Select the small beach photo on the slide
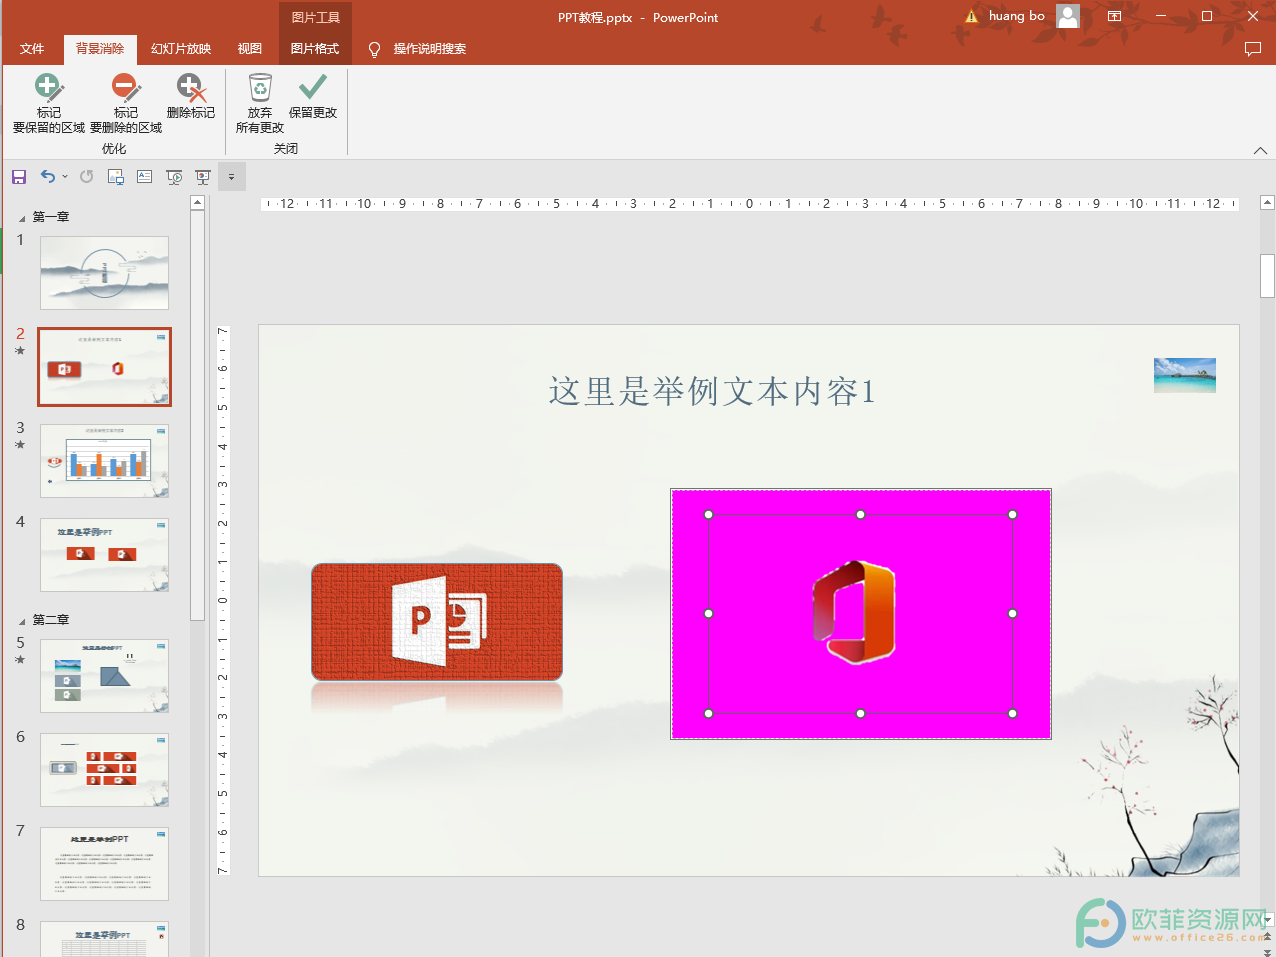The height and width of the screenshot is (957, 1276). [x=1185, y=375]
